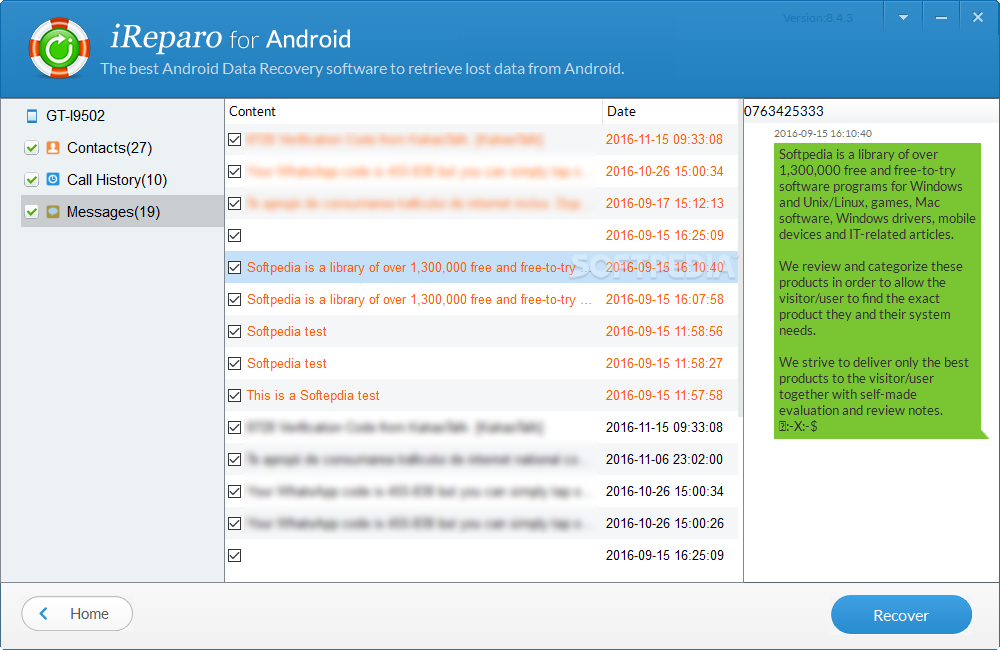The width and height of the screenshot is (1000, 650).
Task: Click the Date column header
Action: (670, 112)
